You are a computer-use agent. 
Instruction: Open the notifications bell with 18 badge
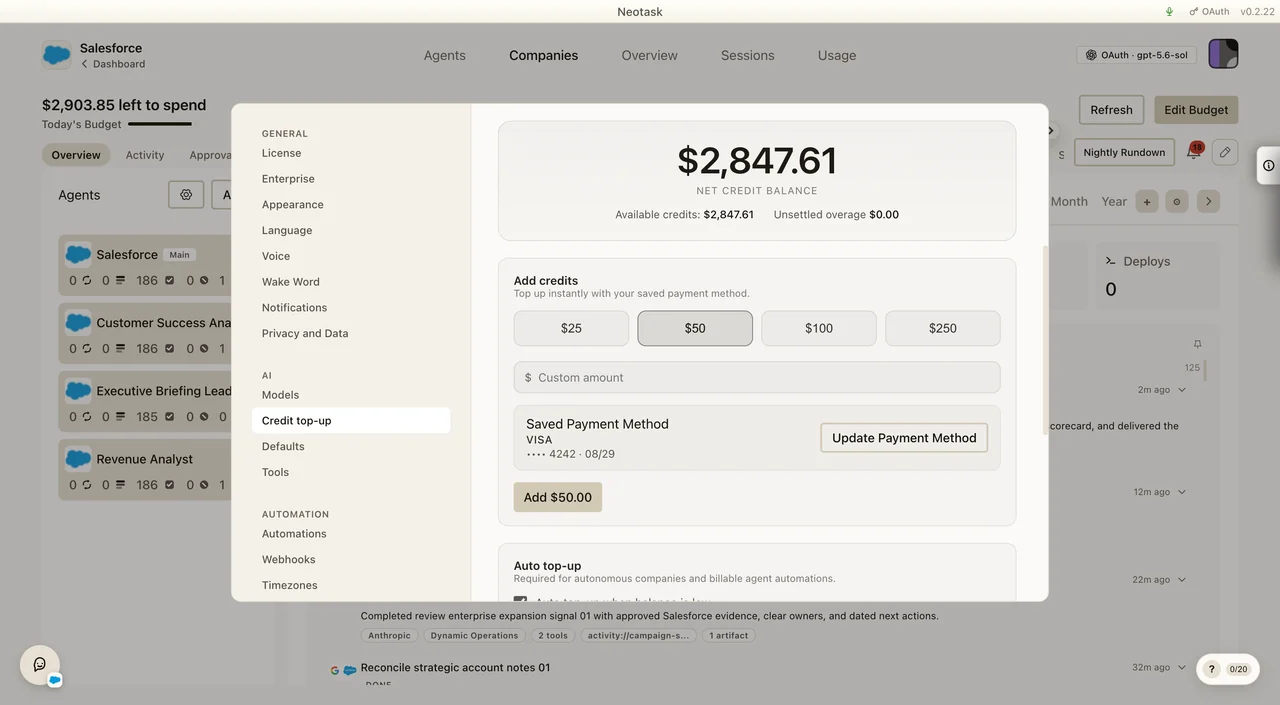1194,152
